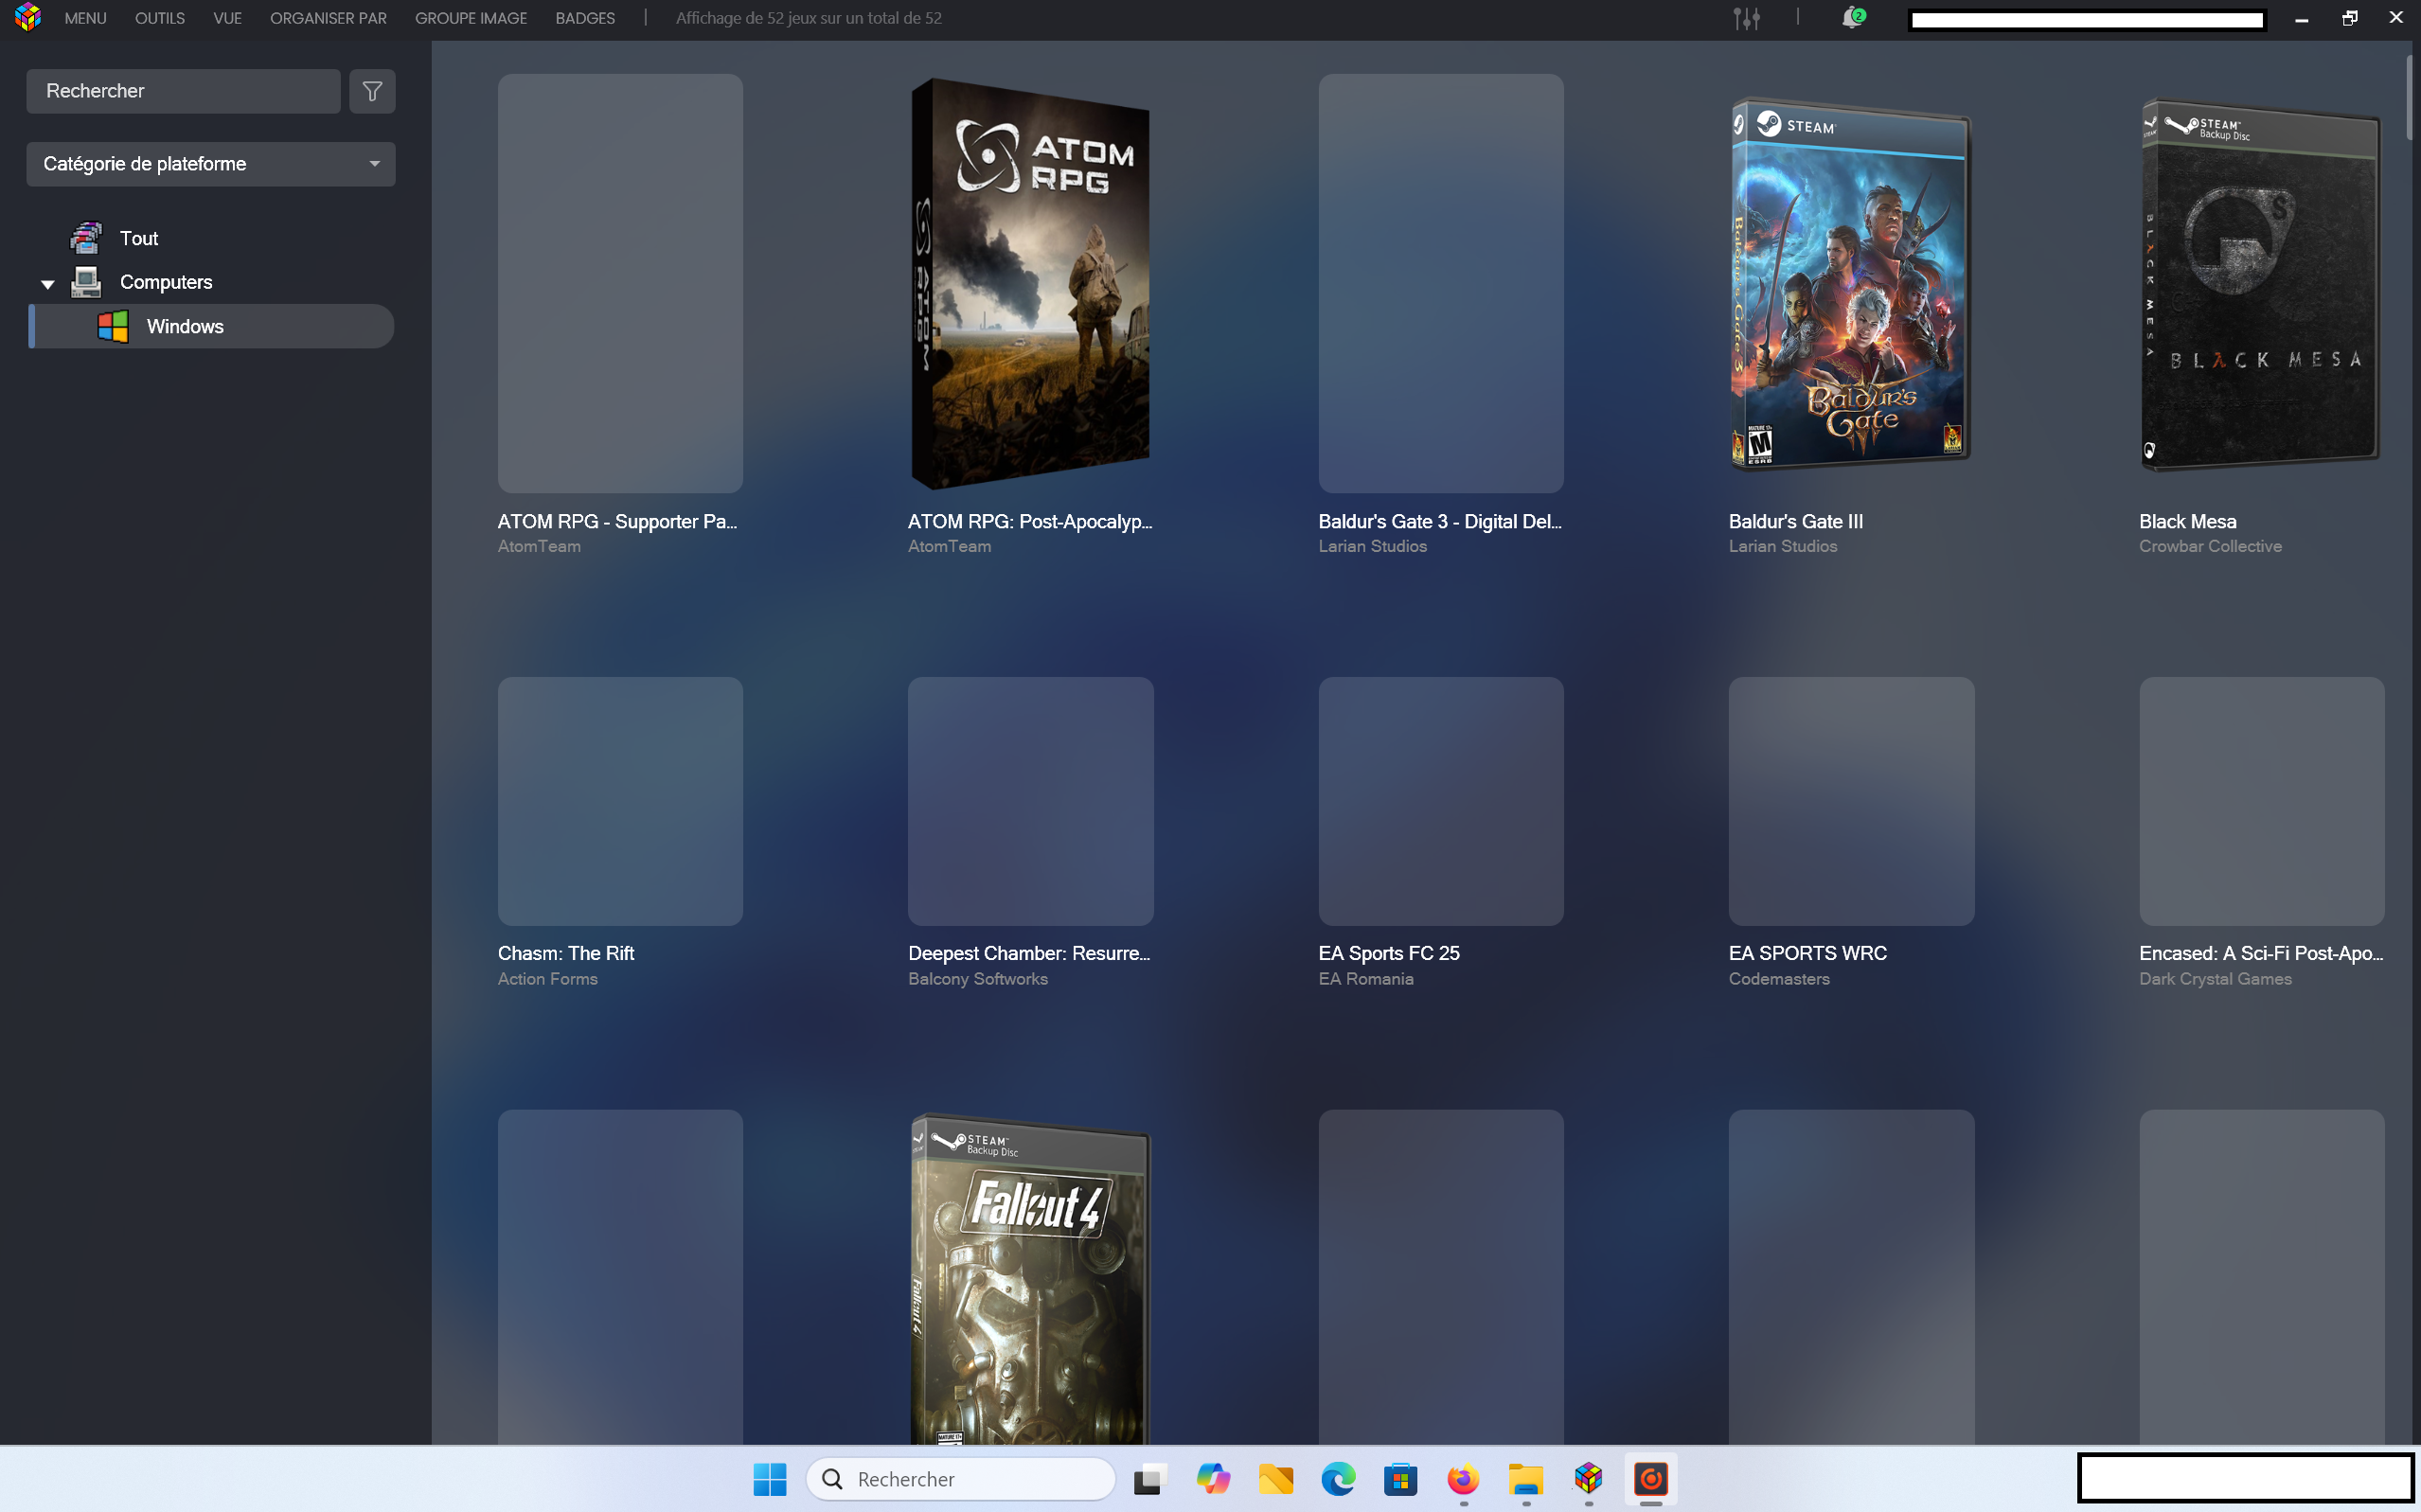This screenshot has height=1512, width=2421.
Task: Click the sliders settings icon in title bar
Action: [x=1747, y=18]
